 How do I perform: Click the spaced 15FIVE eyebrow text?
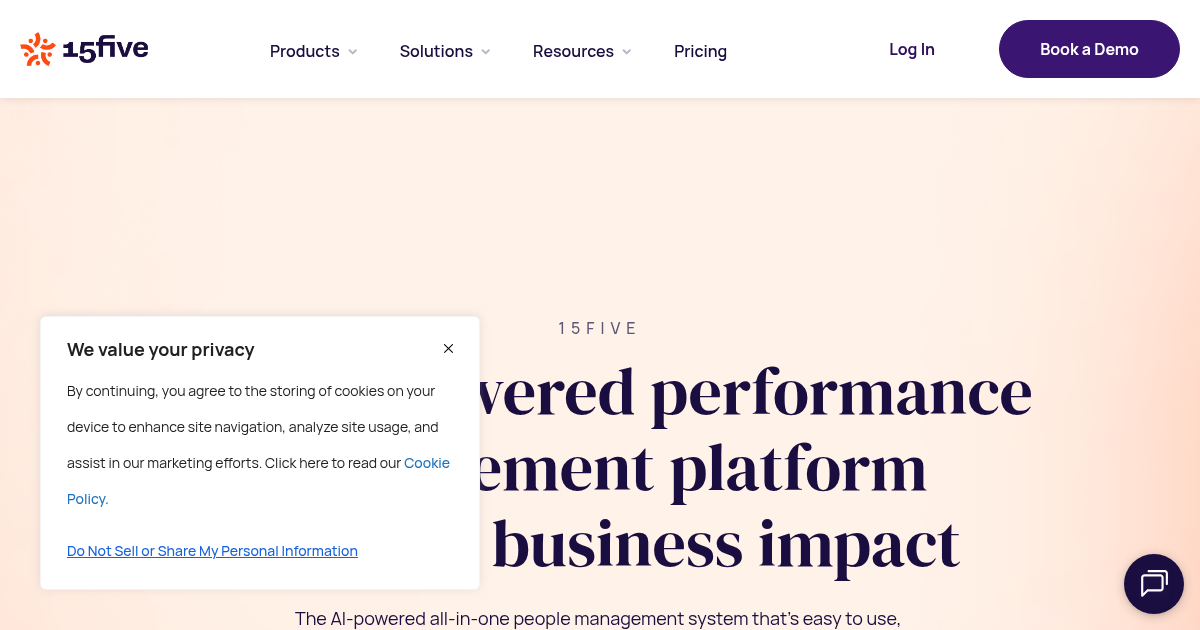598,328
